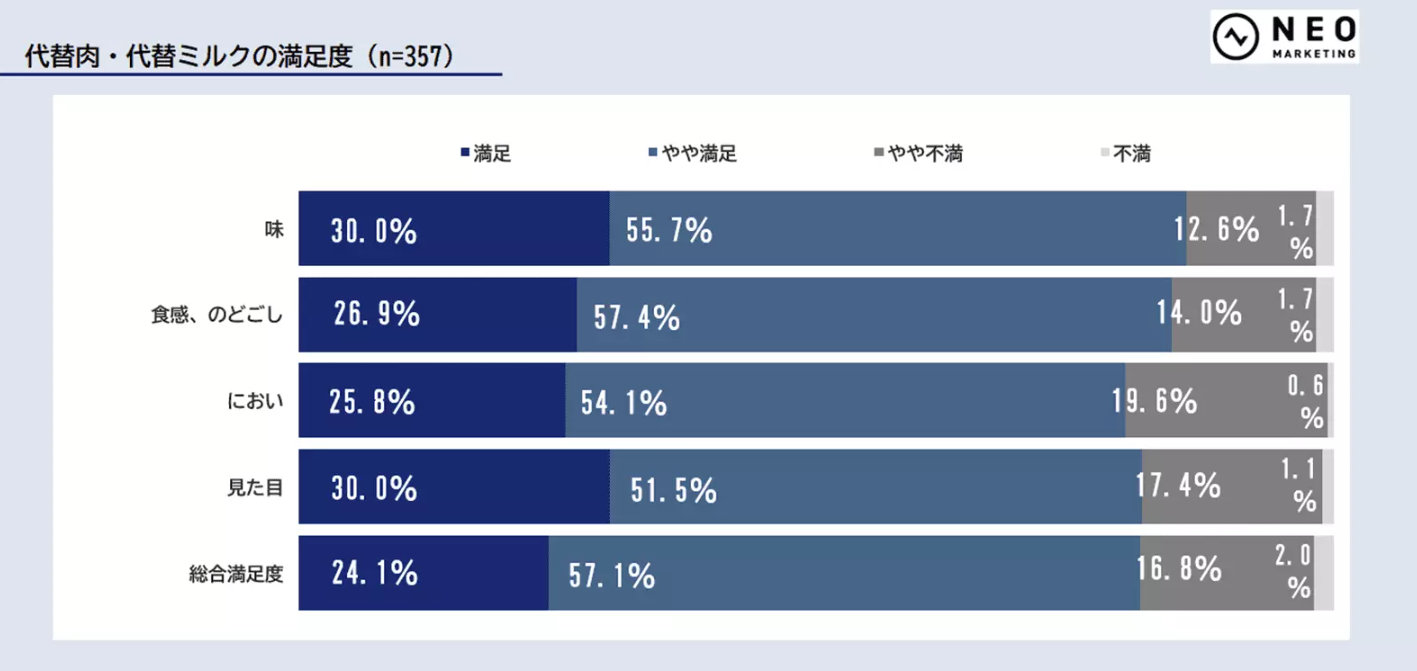Select the 55.7% bar segment for 味

point(897,229)
